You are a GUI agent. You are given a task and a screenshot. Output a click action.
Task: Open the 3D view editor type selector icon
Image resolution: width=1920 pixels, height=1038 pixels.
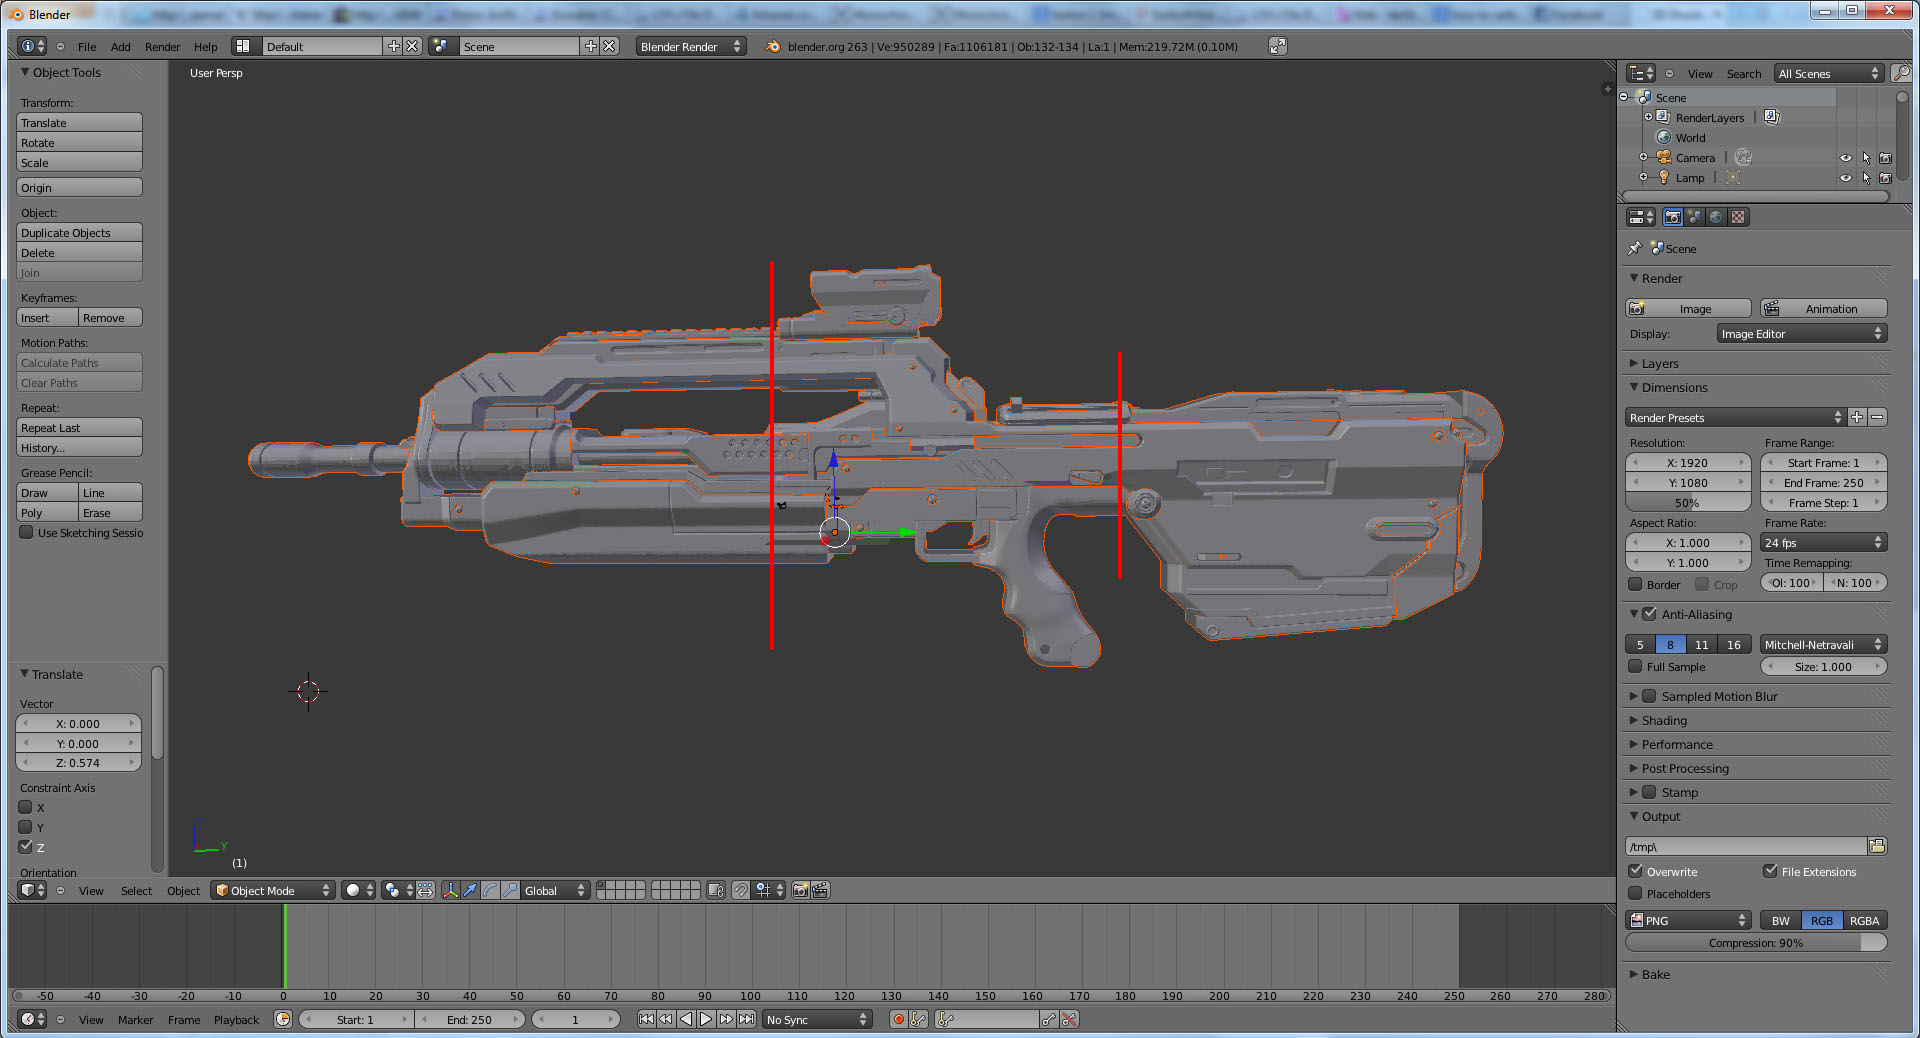[32, 890]
